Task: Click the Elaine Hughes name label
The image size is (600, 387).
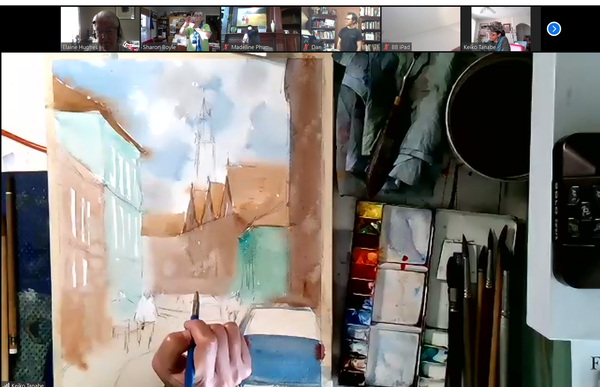Action: (80, 47)
